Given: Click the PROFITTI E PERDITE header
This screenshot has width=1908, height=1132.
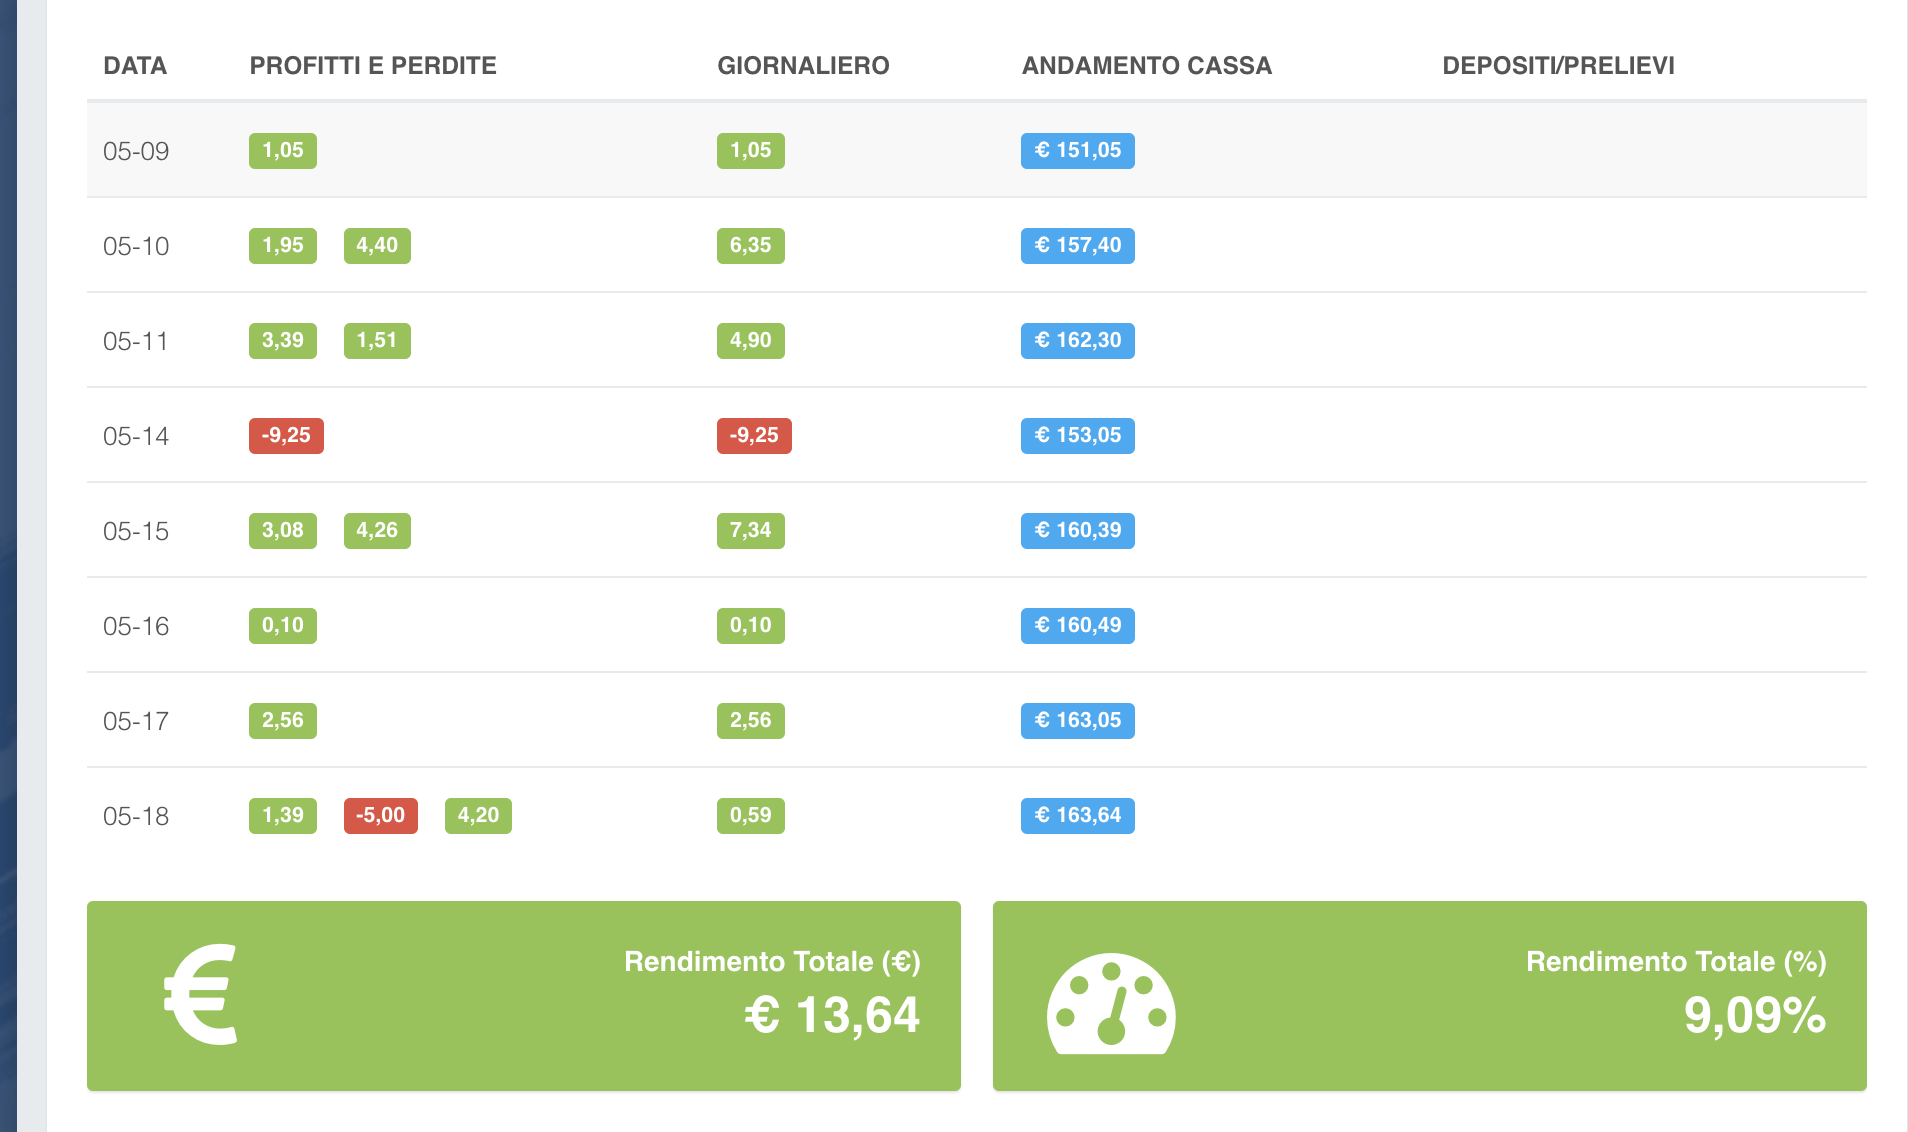Looking at the screenshot, I should [373, 66].
